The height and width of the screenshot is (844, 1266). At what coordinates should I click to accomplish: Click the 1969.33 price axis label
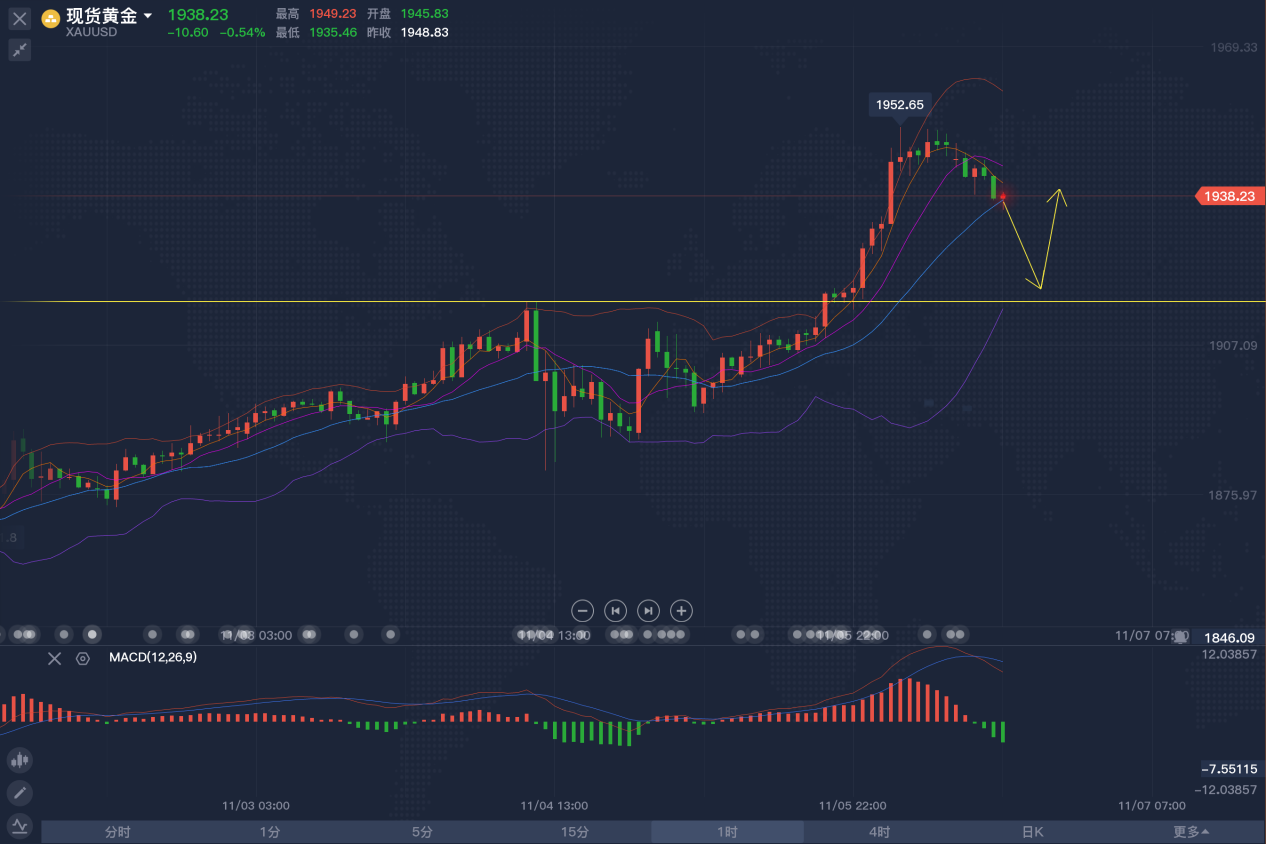pos(1233,47)
